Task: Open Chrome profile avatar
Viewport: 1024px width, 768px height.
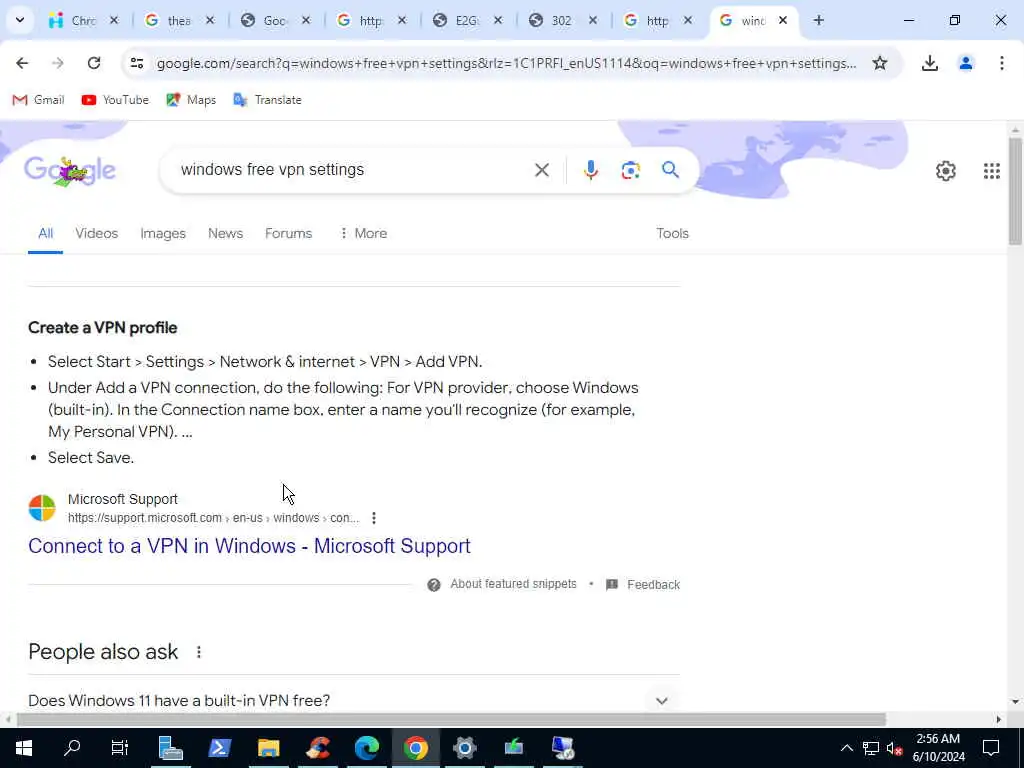Action: [x=965, y=63]
